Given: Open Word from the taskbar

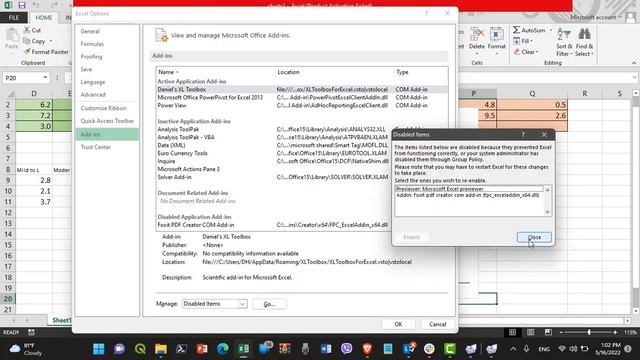Looking at the screenshot, I should 326,349.
